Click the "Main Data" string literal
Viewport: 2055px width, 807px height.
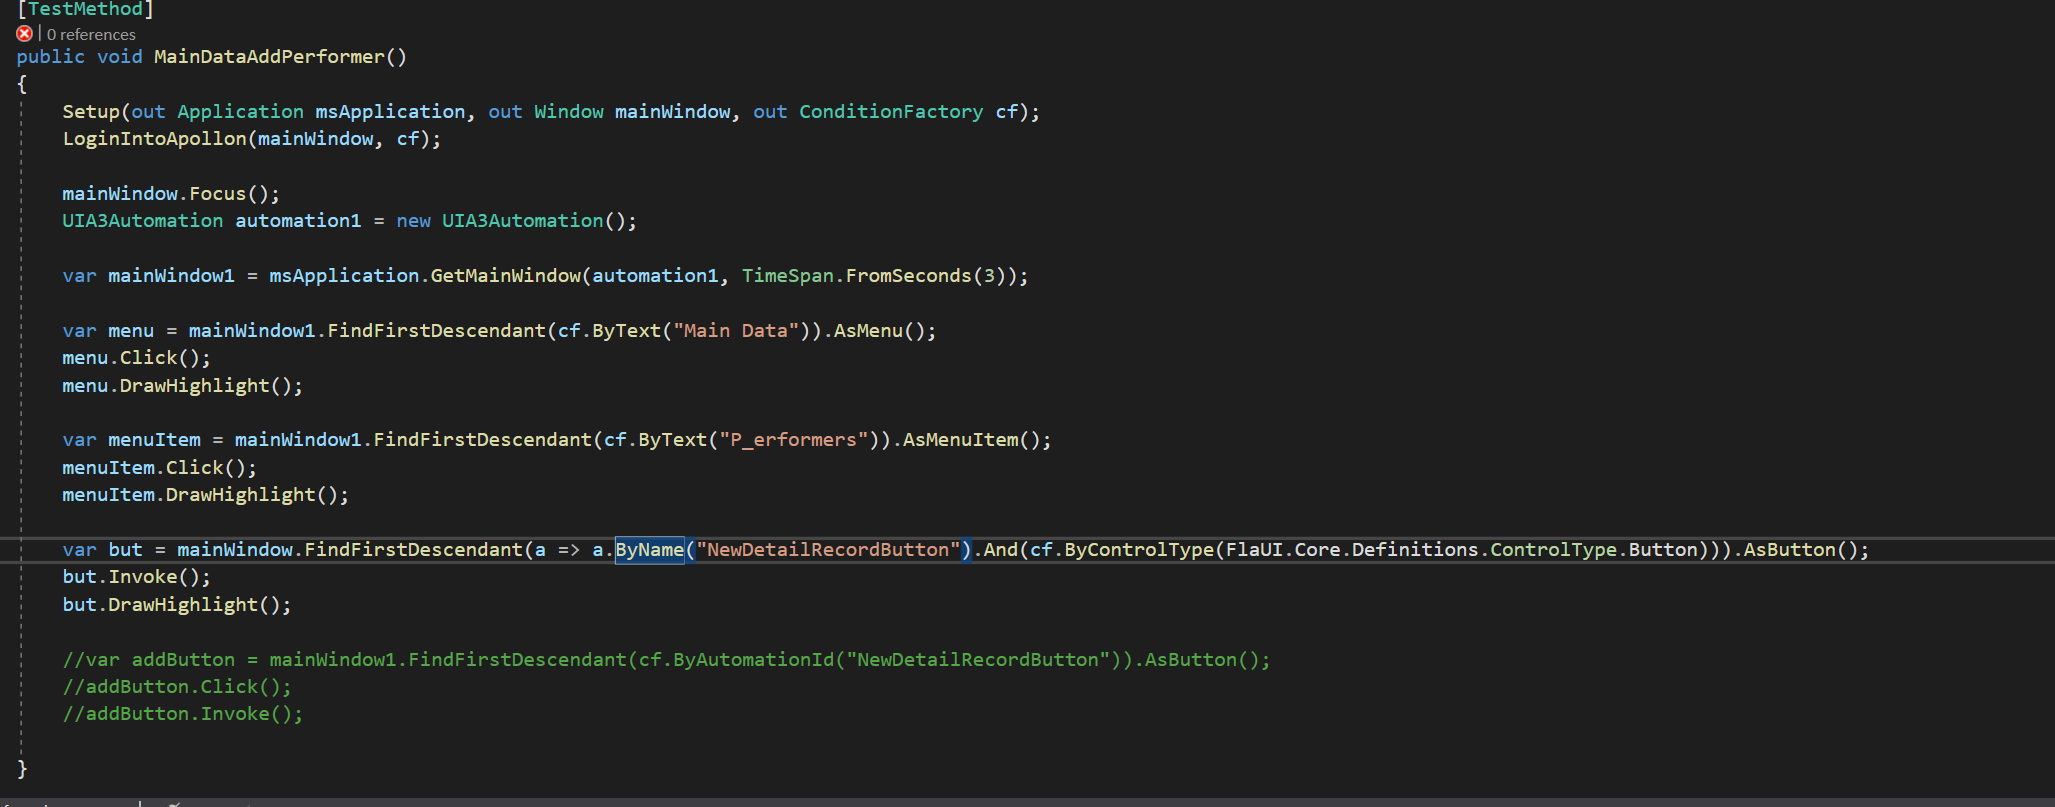736,331
